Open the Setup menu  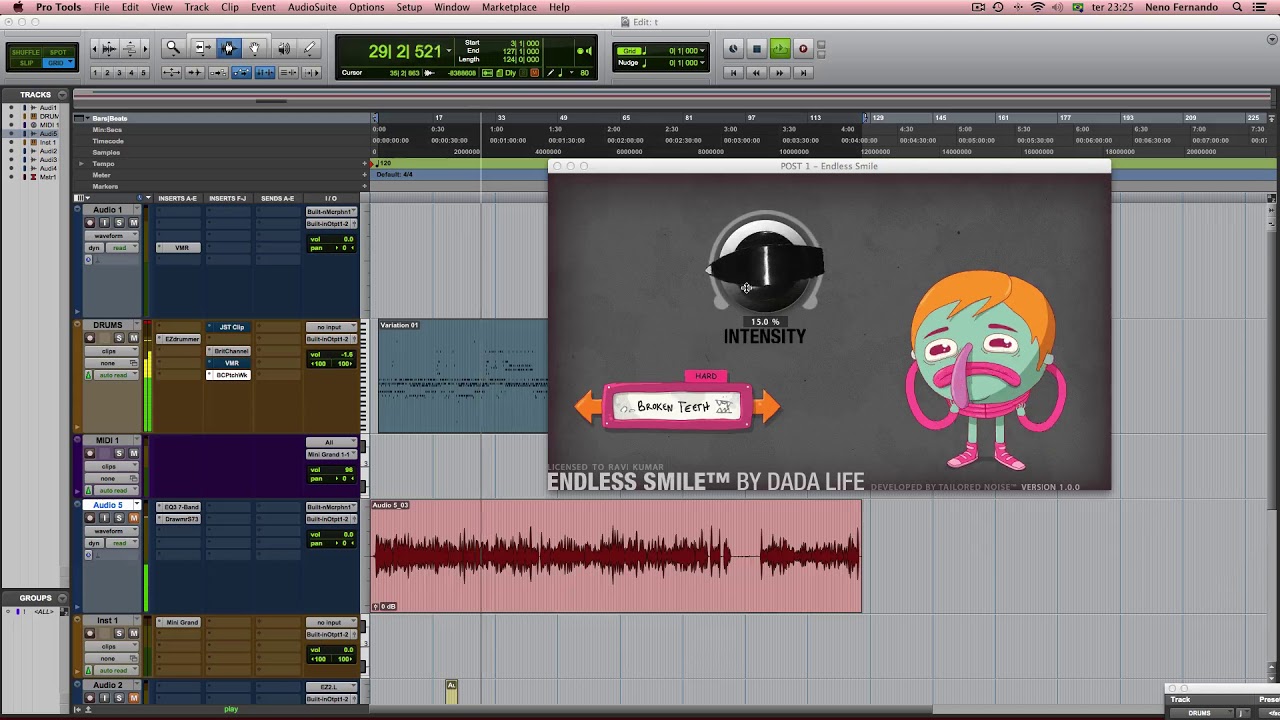tap(409, 7)
